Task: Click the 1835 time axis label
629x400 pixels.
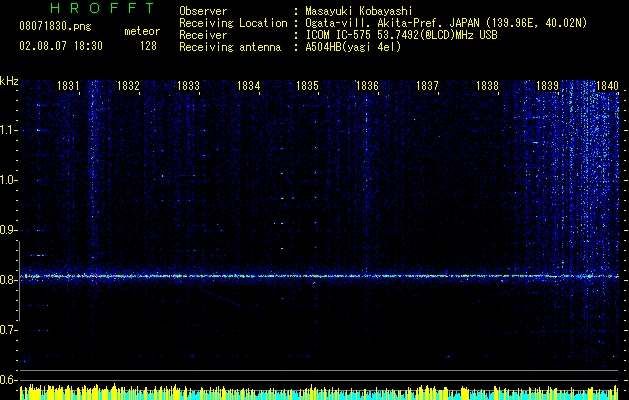Action: pos(307,86)
